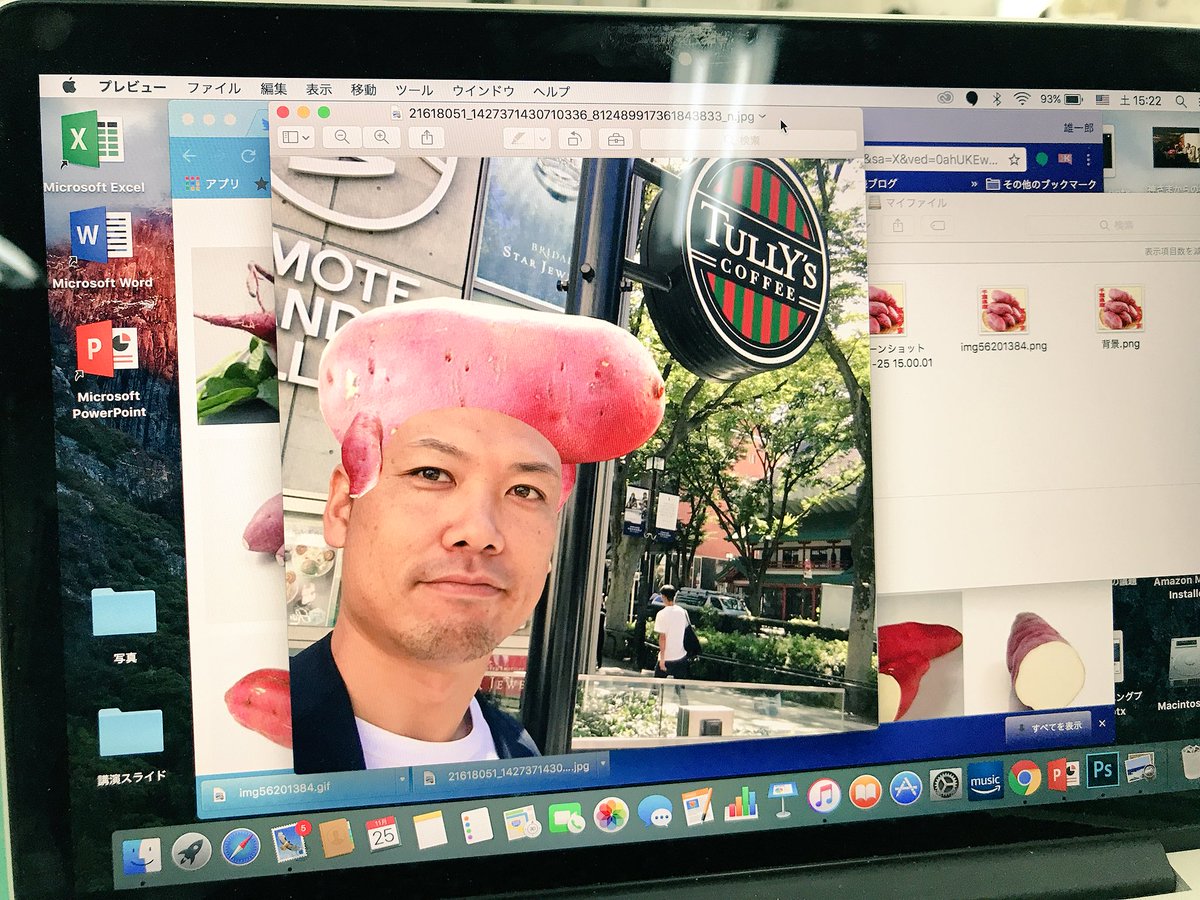Open iTunes from the Dock
Image resolution: width=1200 pixels, height=900 pixels.
pos(824,796)
